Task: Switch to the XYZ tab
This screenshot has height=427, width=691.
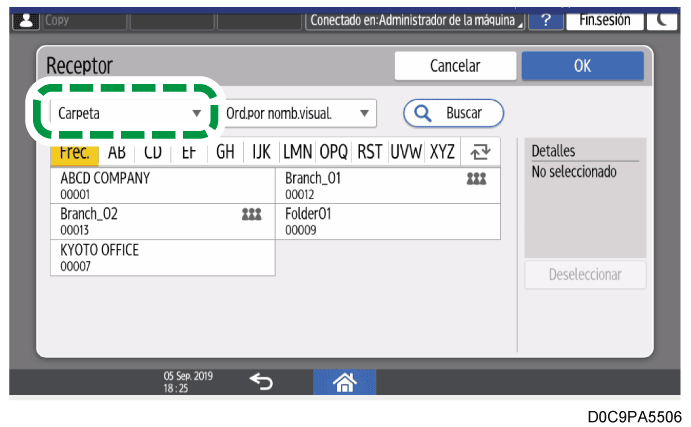Action: click(x=442, y=153)
